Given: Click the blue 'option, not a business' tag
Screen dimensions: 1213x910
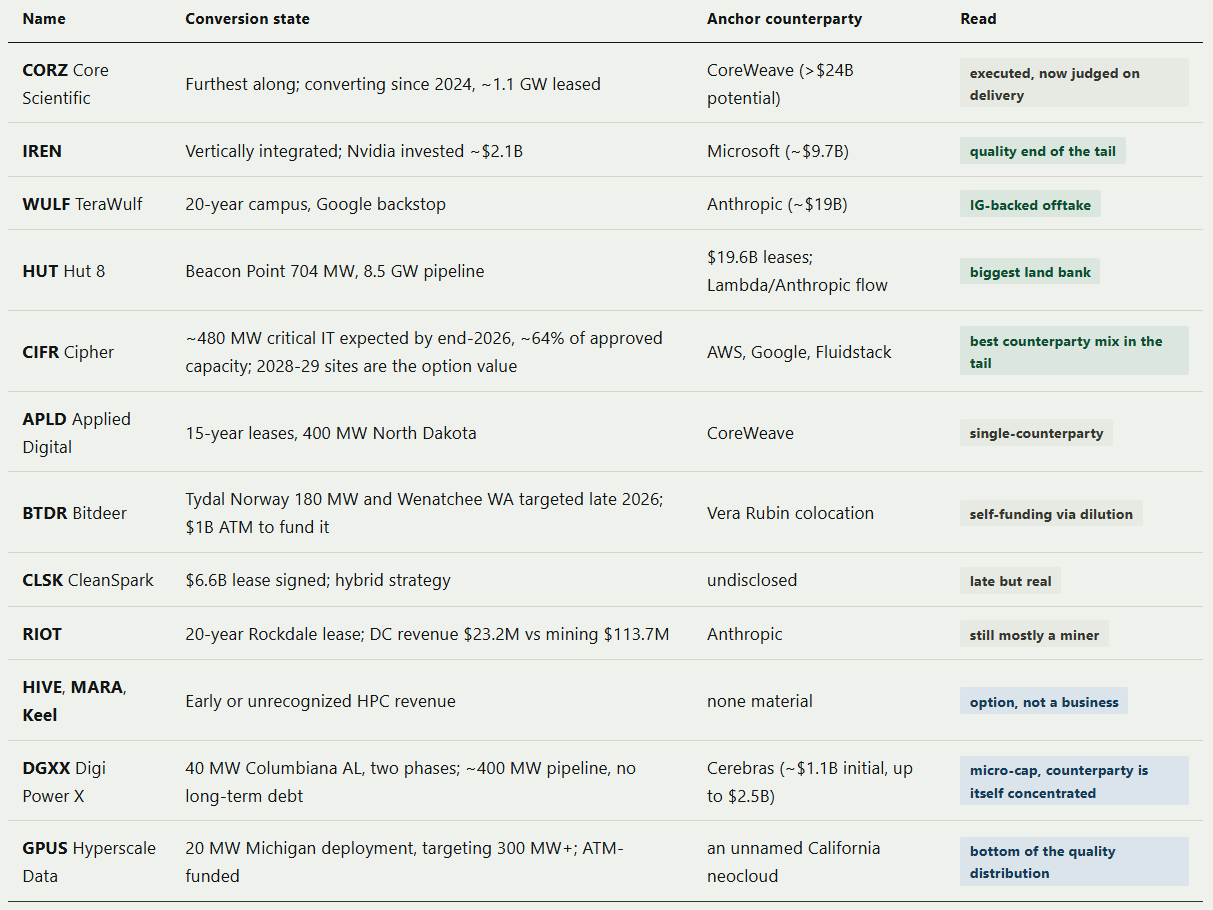Looking at the screenshot, I should click(x=1044, y=701).
